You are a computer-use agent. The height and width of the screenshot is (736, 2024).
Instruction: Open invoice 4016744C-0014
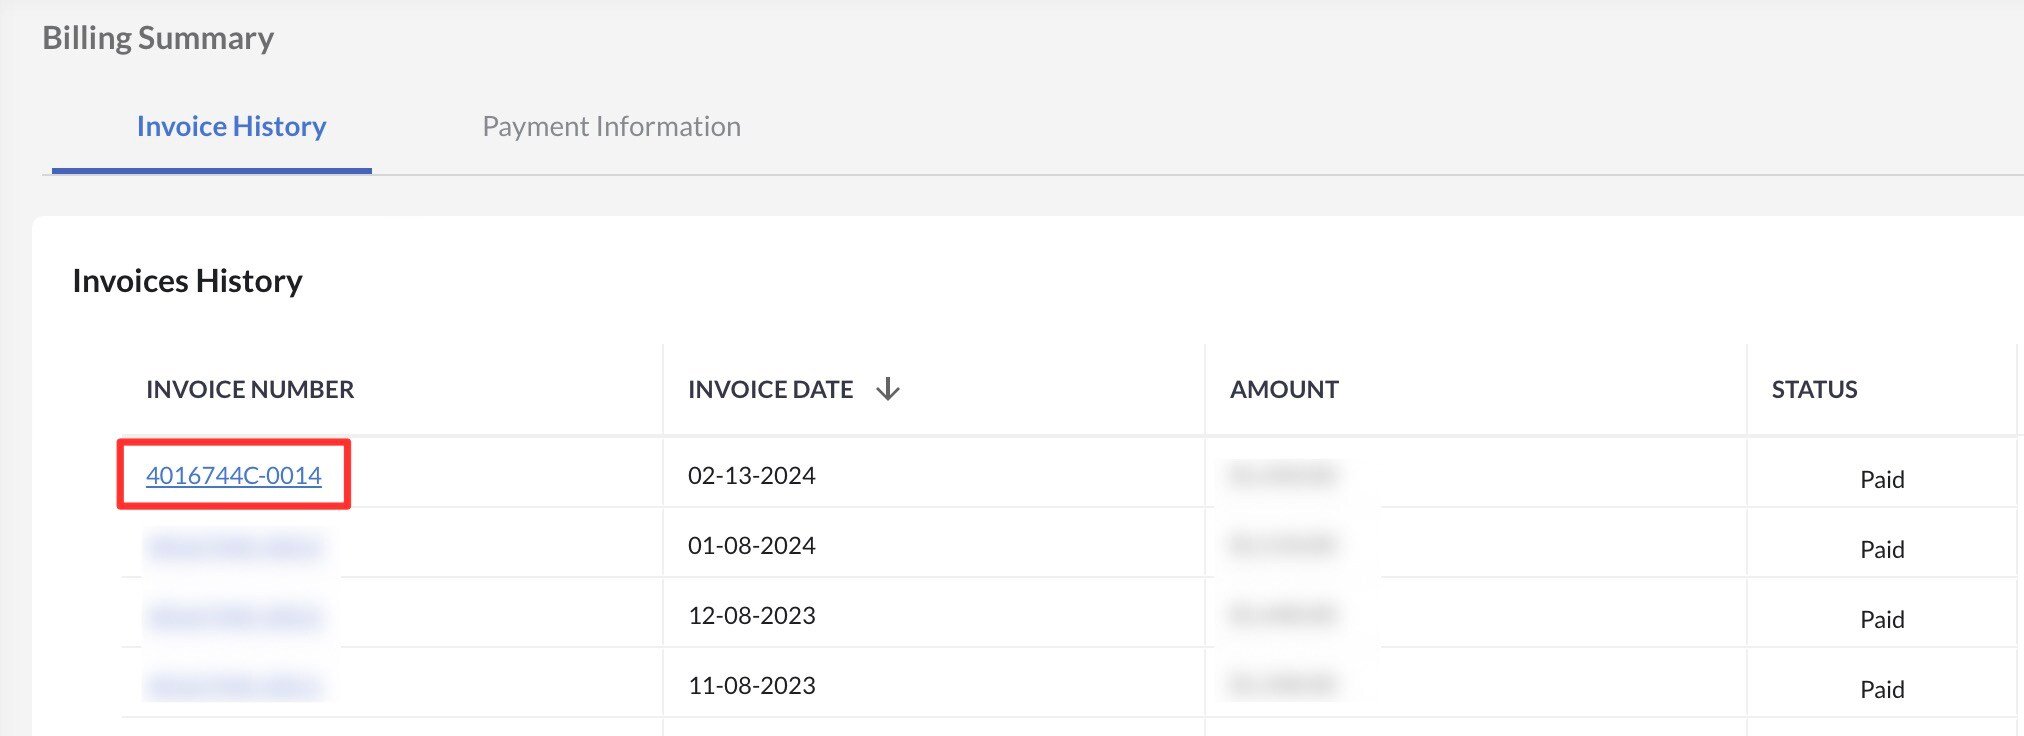pyautogui.click(x=234, y=476)
